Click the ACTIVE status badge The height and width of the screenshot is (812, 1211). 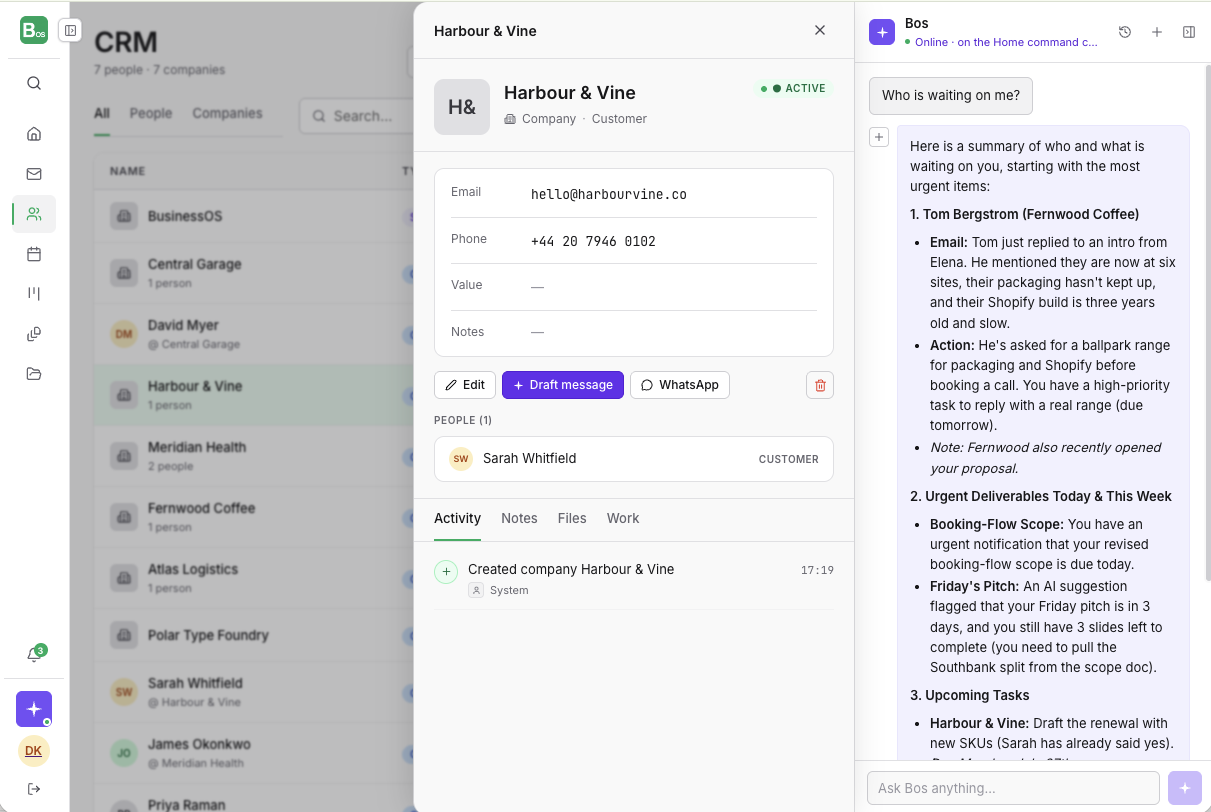[x=793, y=88]
